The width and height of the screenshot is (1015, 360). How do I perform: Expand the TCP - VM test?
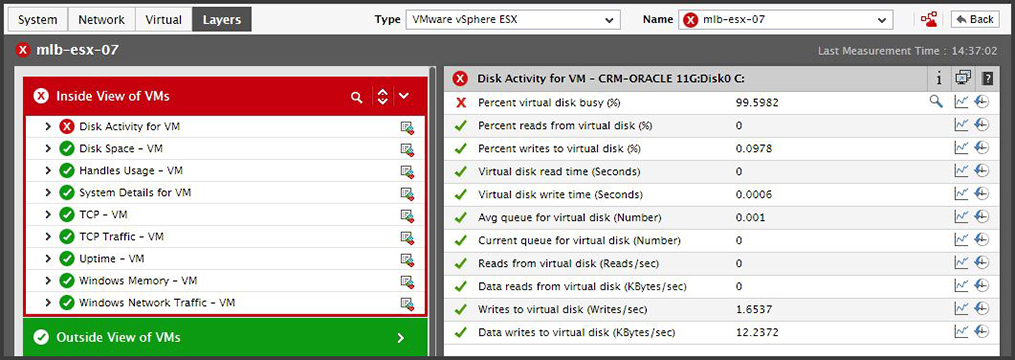point(48,215)
